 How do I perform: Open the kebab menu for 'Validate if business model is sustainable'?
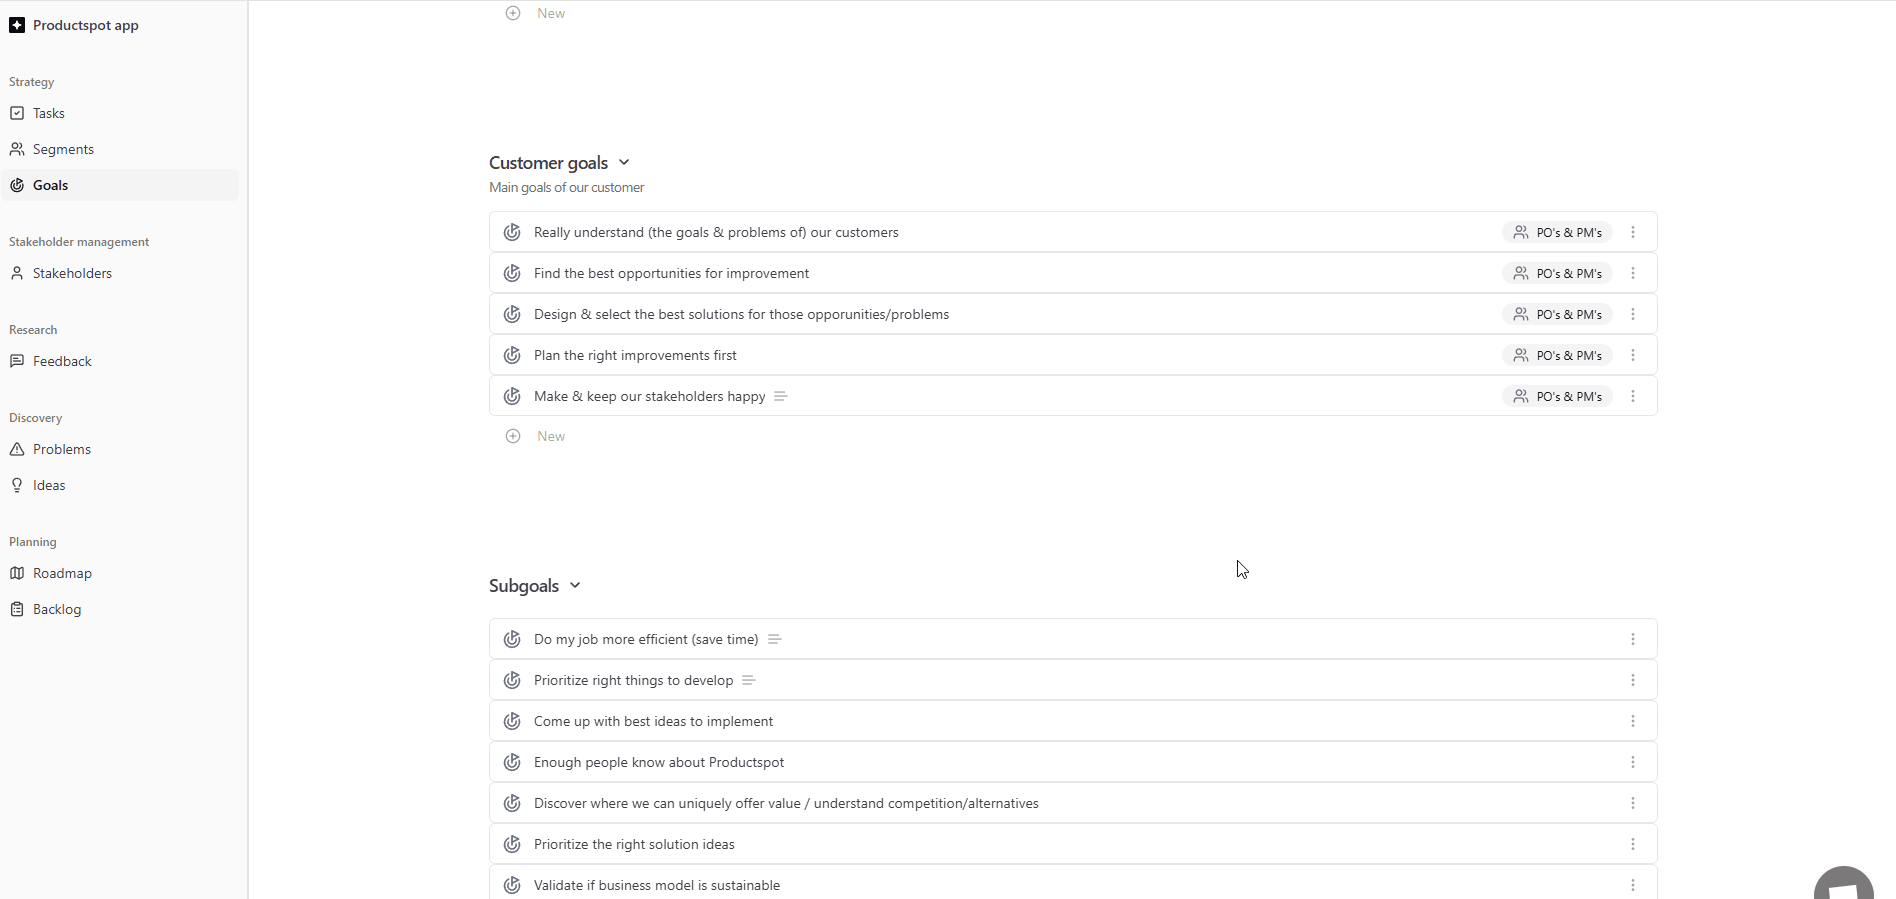click(1633, 885)
